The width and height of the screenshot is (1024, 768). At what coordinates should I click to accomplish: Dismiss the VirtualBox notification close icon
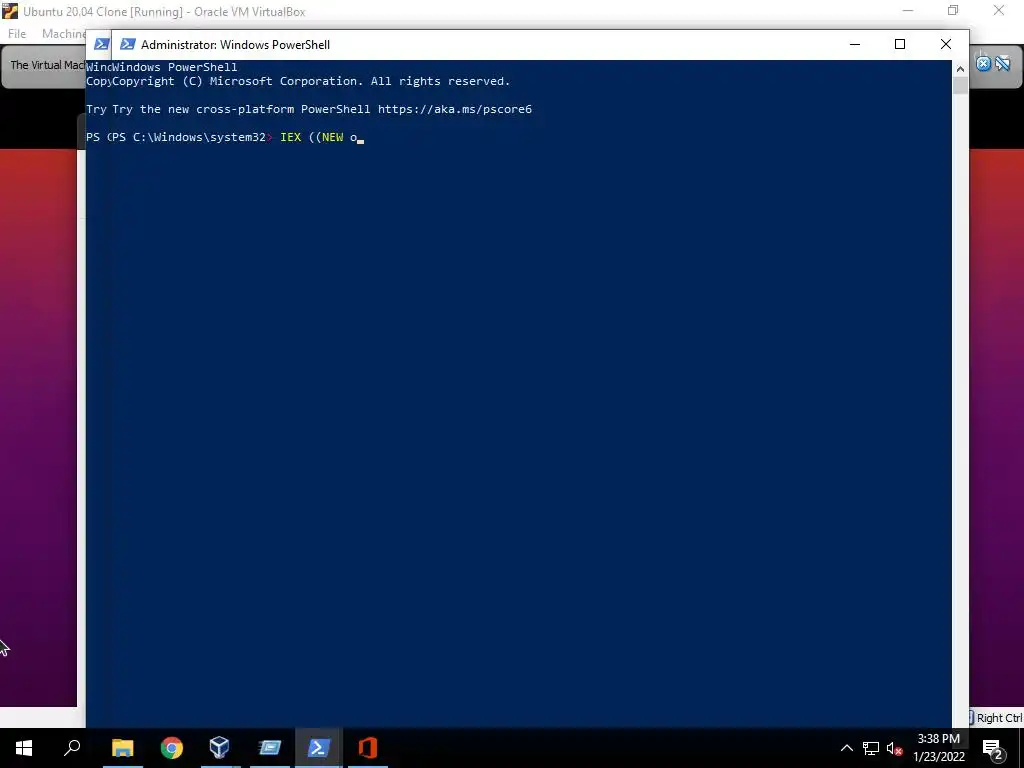click(983, 63)
